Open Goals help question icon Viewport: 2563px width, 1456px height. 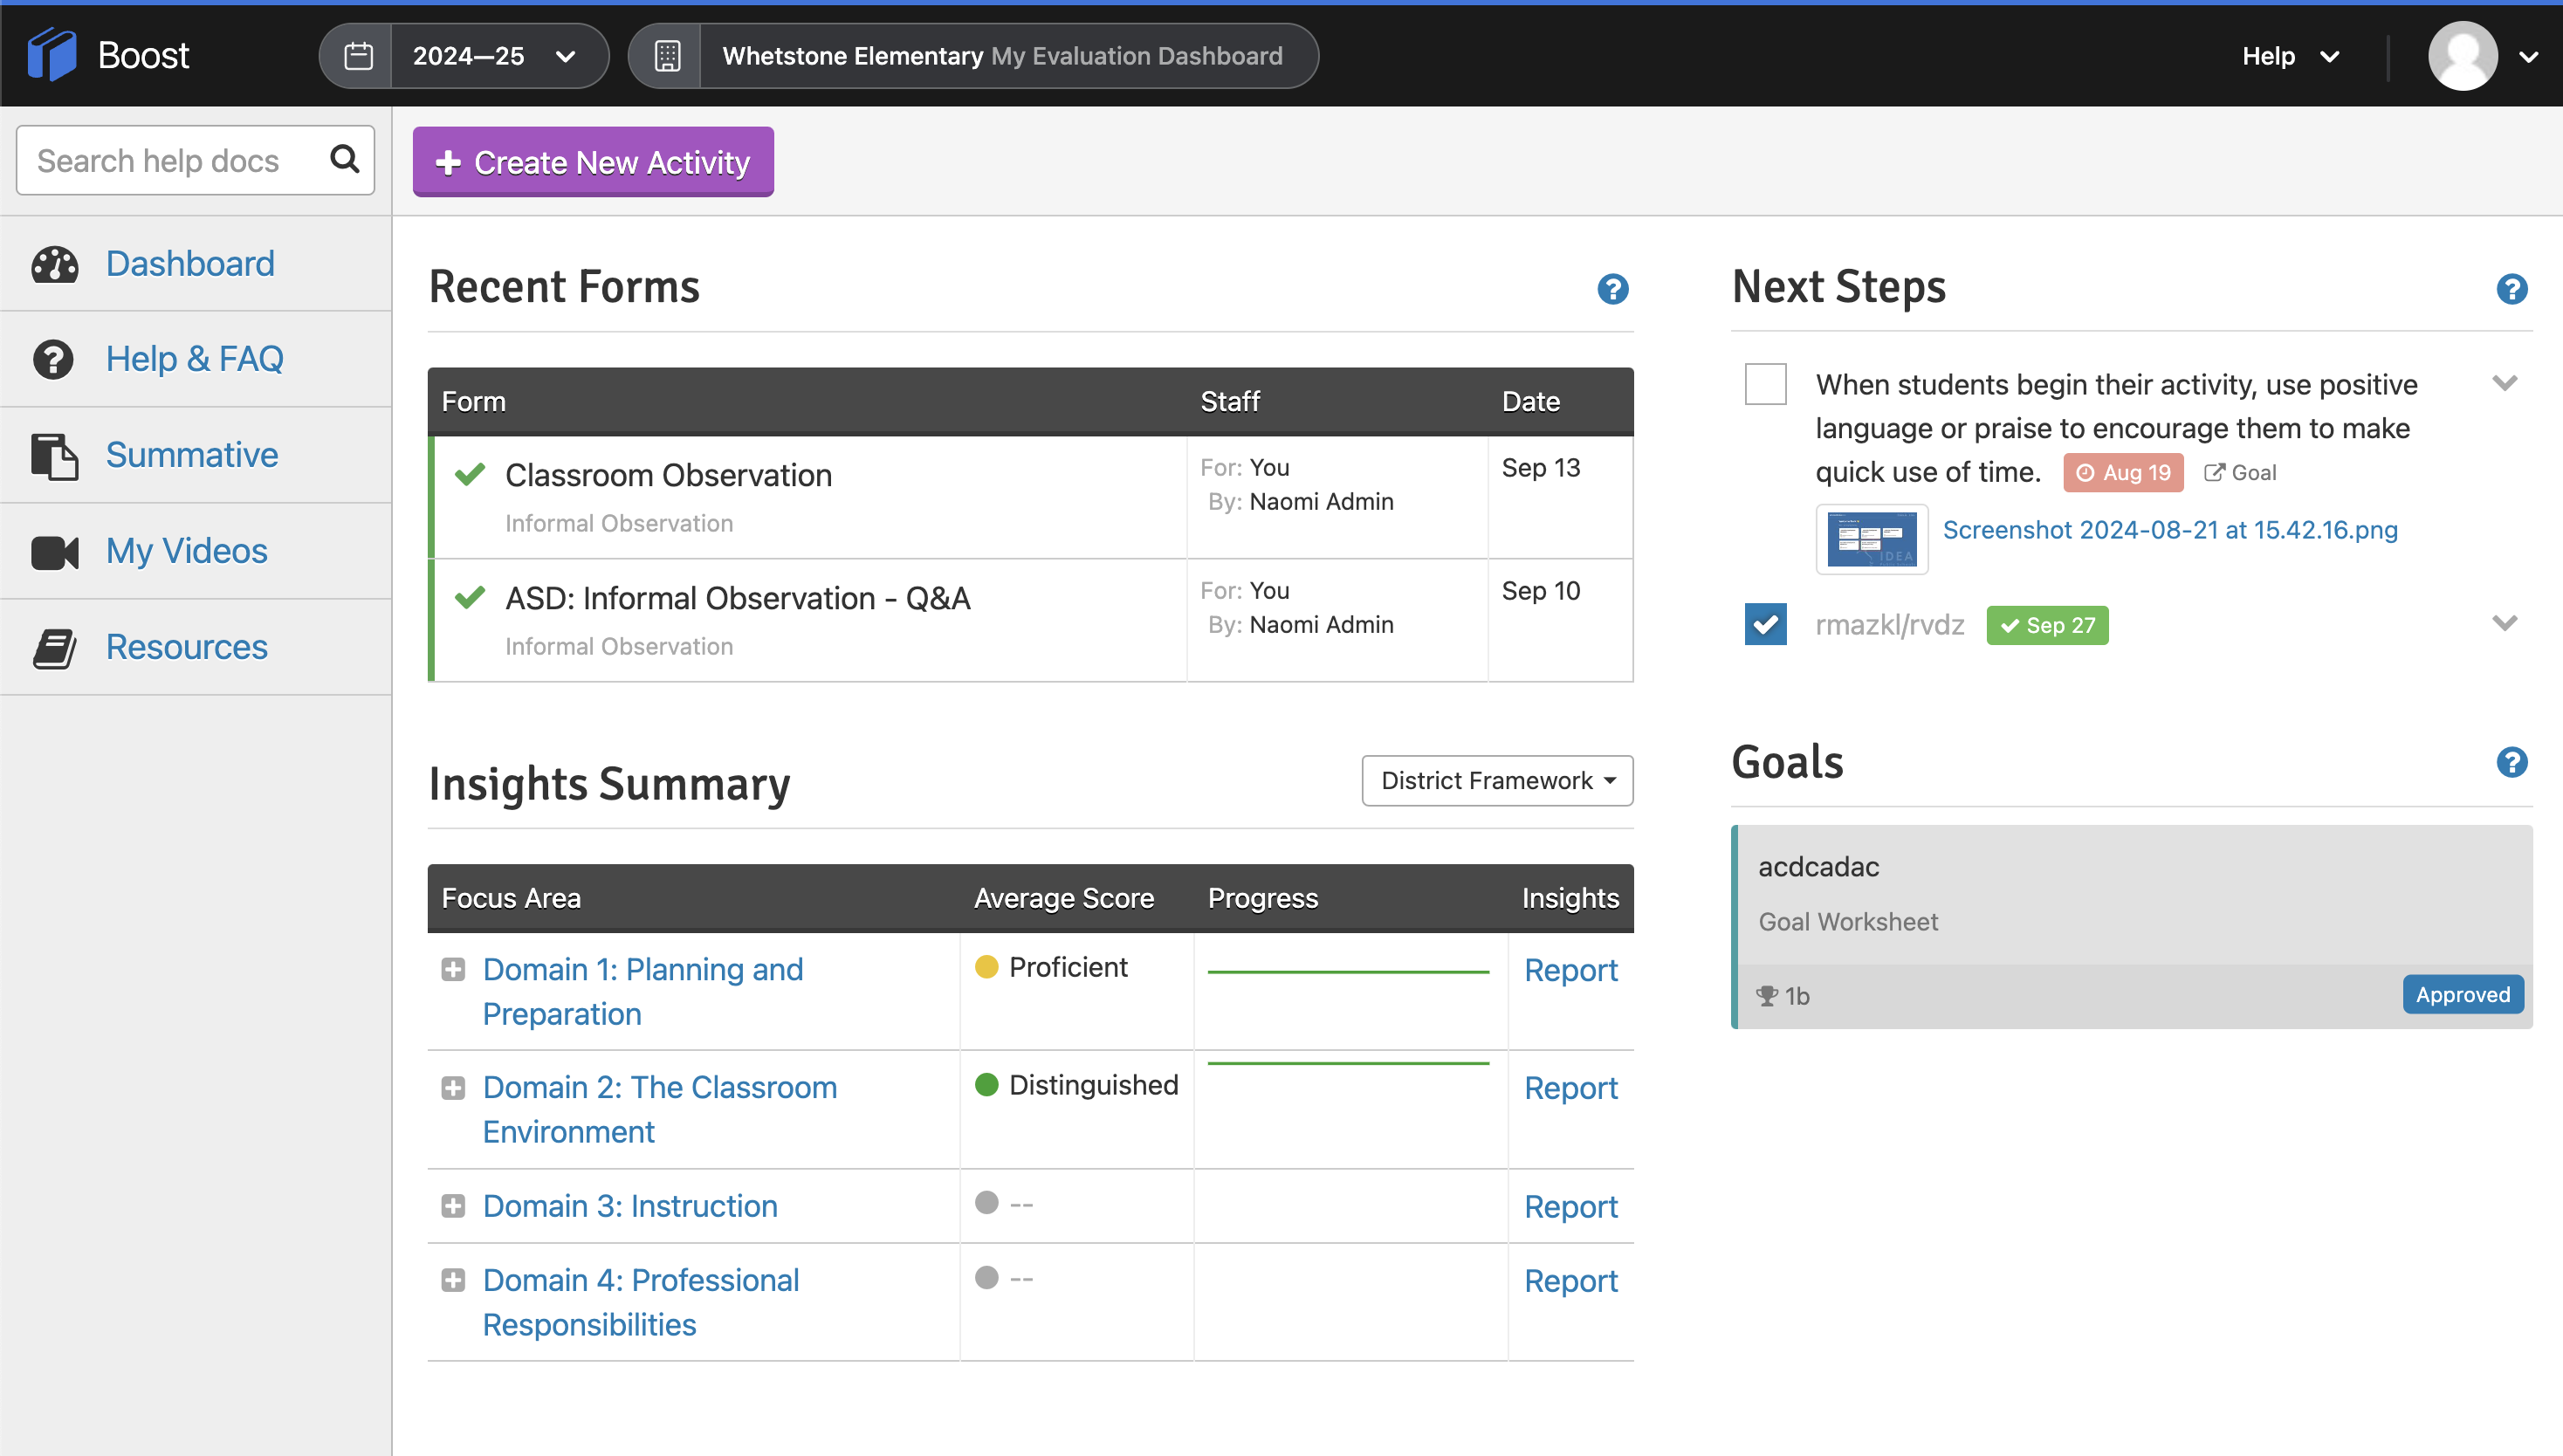[2511, 762]
